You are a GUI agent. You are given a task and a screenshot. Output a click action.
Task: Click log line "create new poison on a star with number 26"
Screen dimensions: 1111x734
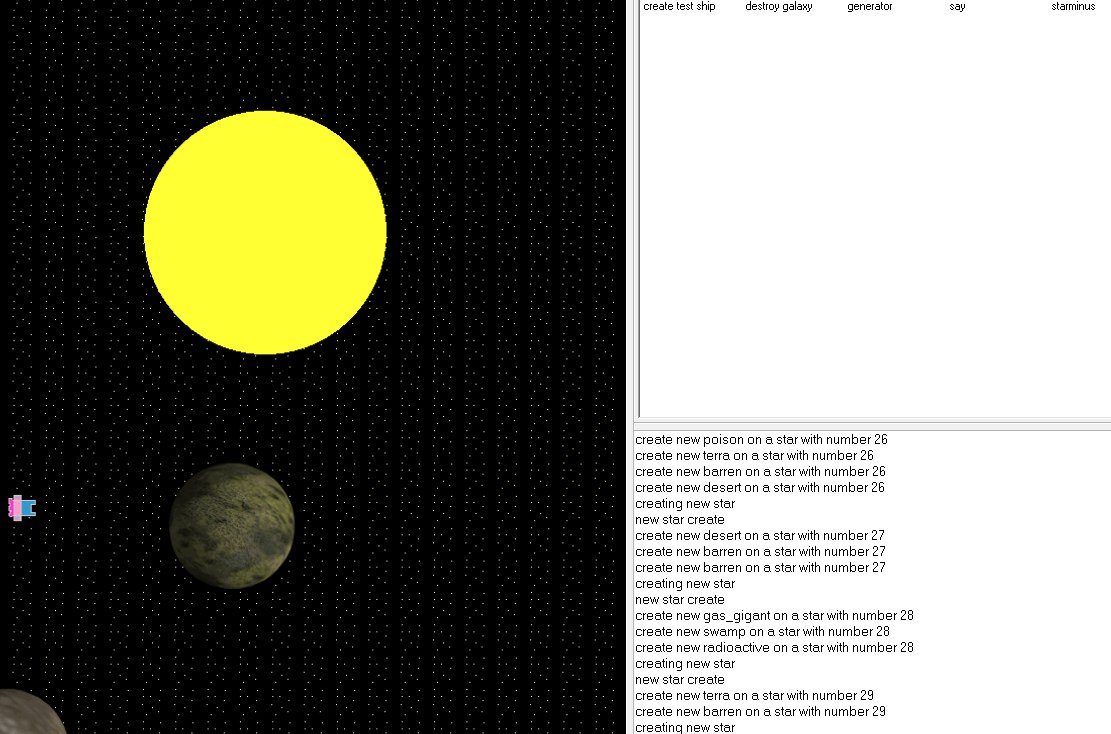point(761,439)
